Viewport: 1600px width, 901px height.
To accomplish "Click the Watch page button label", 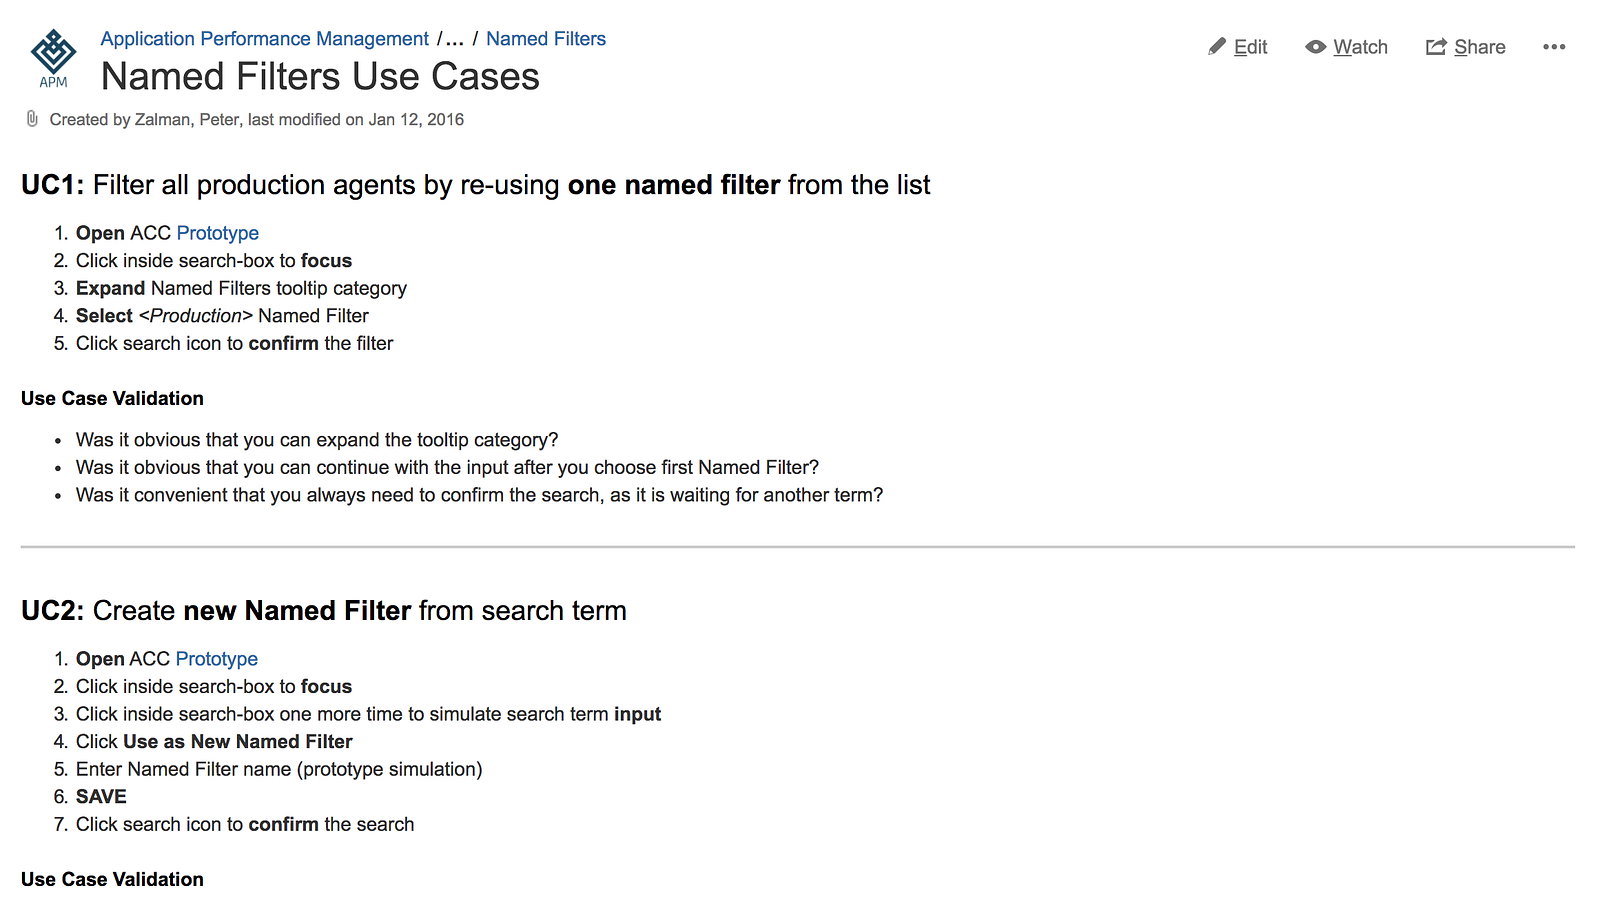I will pyautogui.click(x=1360, y=47).
